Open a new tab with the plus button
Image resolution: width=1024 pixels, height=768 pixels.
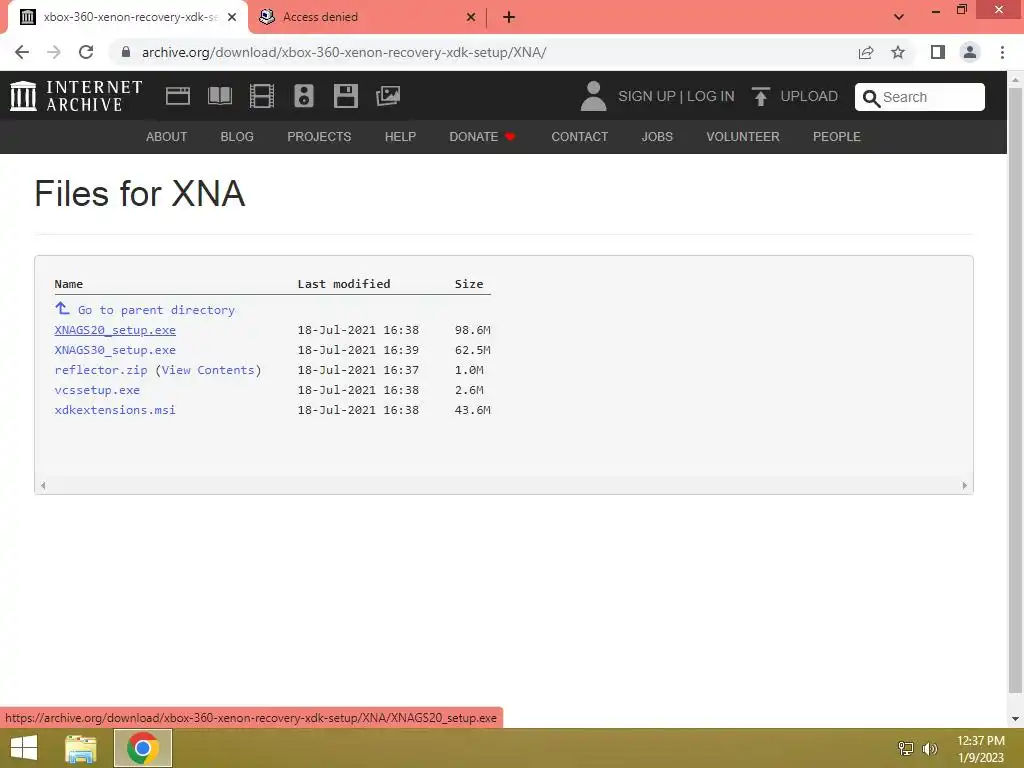pyautogui.click(x=509, y=18)
